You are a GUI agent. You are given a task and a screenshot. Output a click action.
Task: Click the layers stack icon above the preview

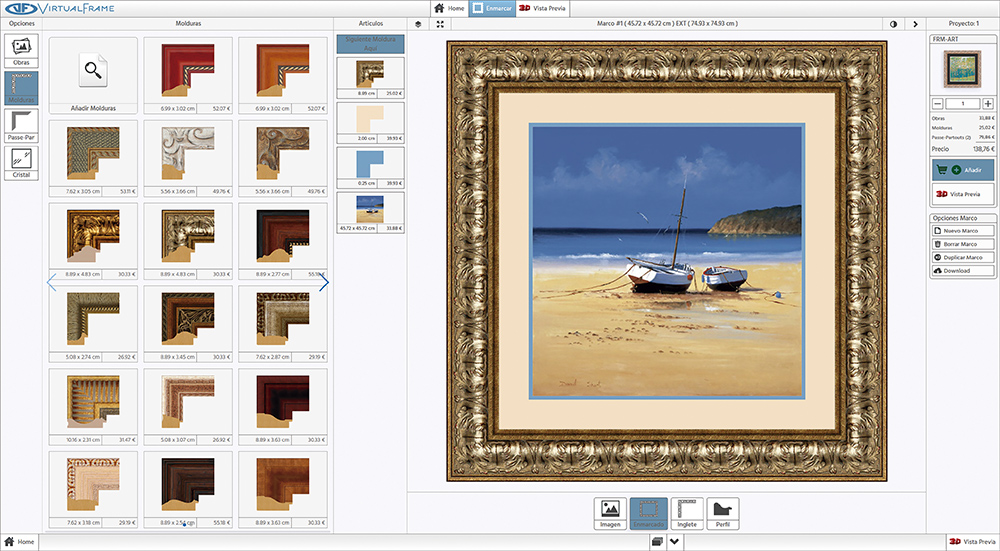(418, 24)
